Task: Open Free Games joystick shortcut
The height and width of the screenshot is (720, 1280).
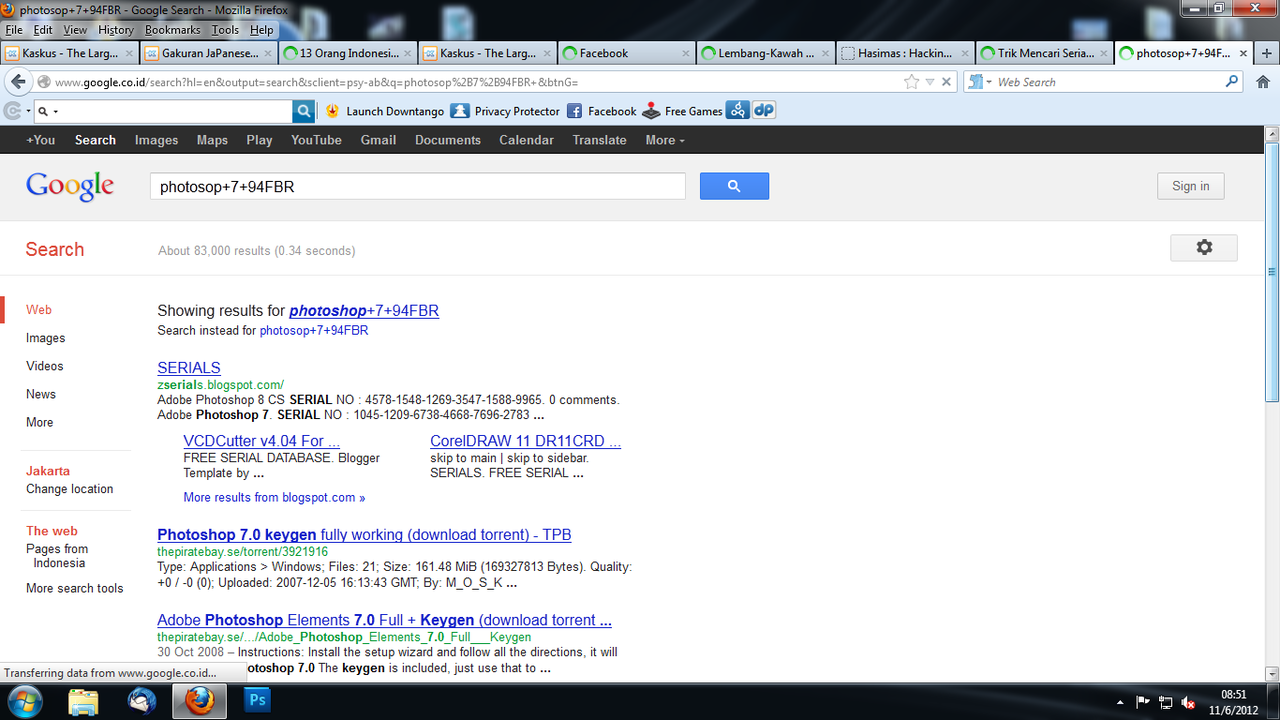Action: click(x=683, y=111)
